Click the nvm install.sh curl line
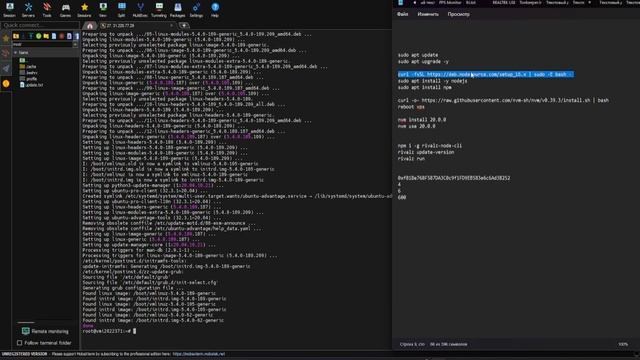This screenshot has width=640, height=360. tap(503, 100)
